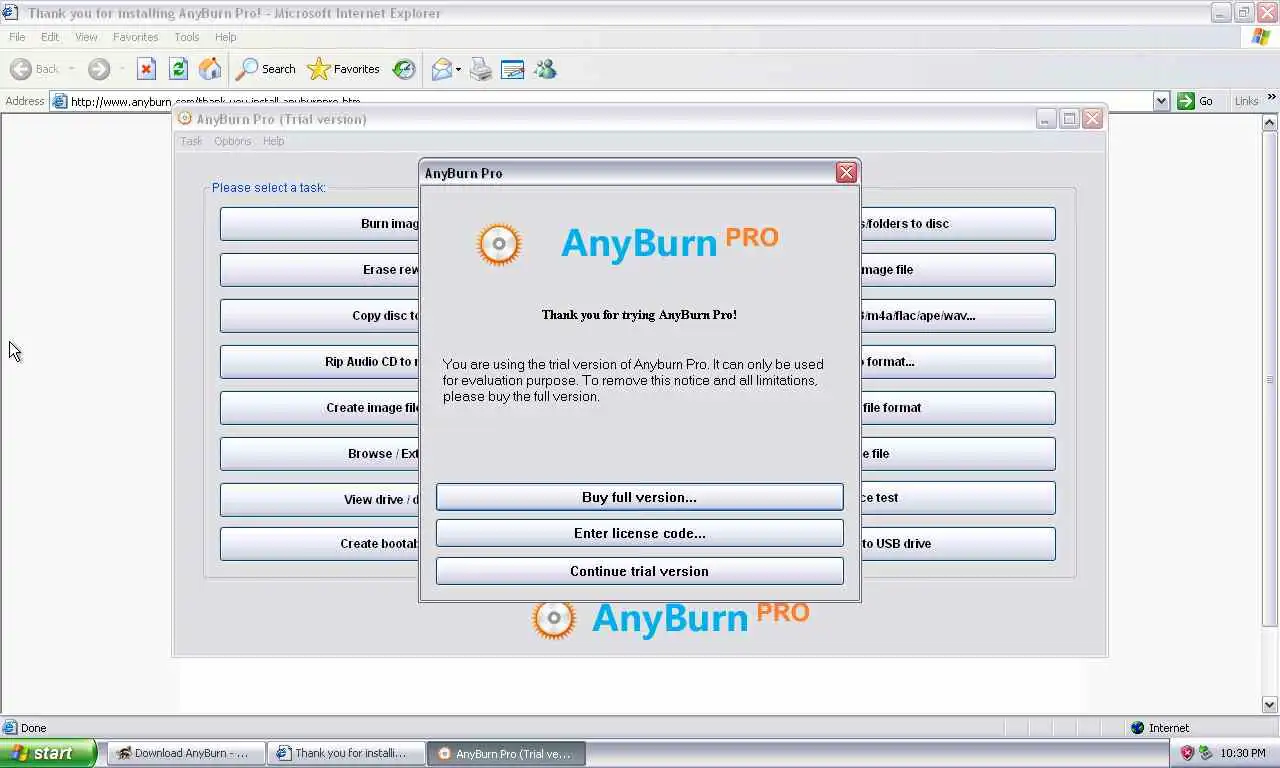
Task: Click the IE Forward arrow button
Action: 98,69
